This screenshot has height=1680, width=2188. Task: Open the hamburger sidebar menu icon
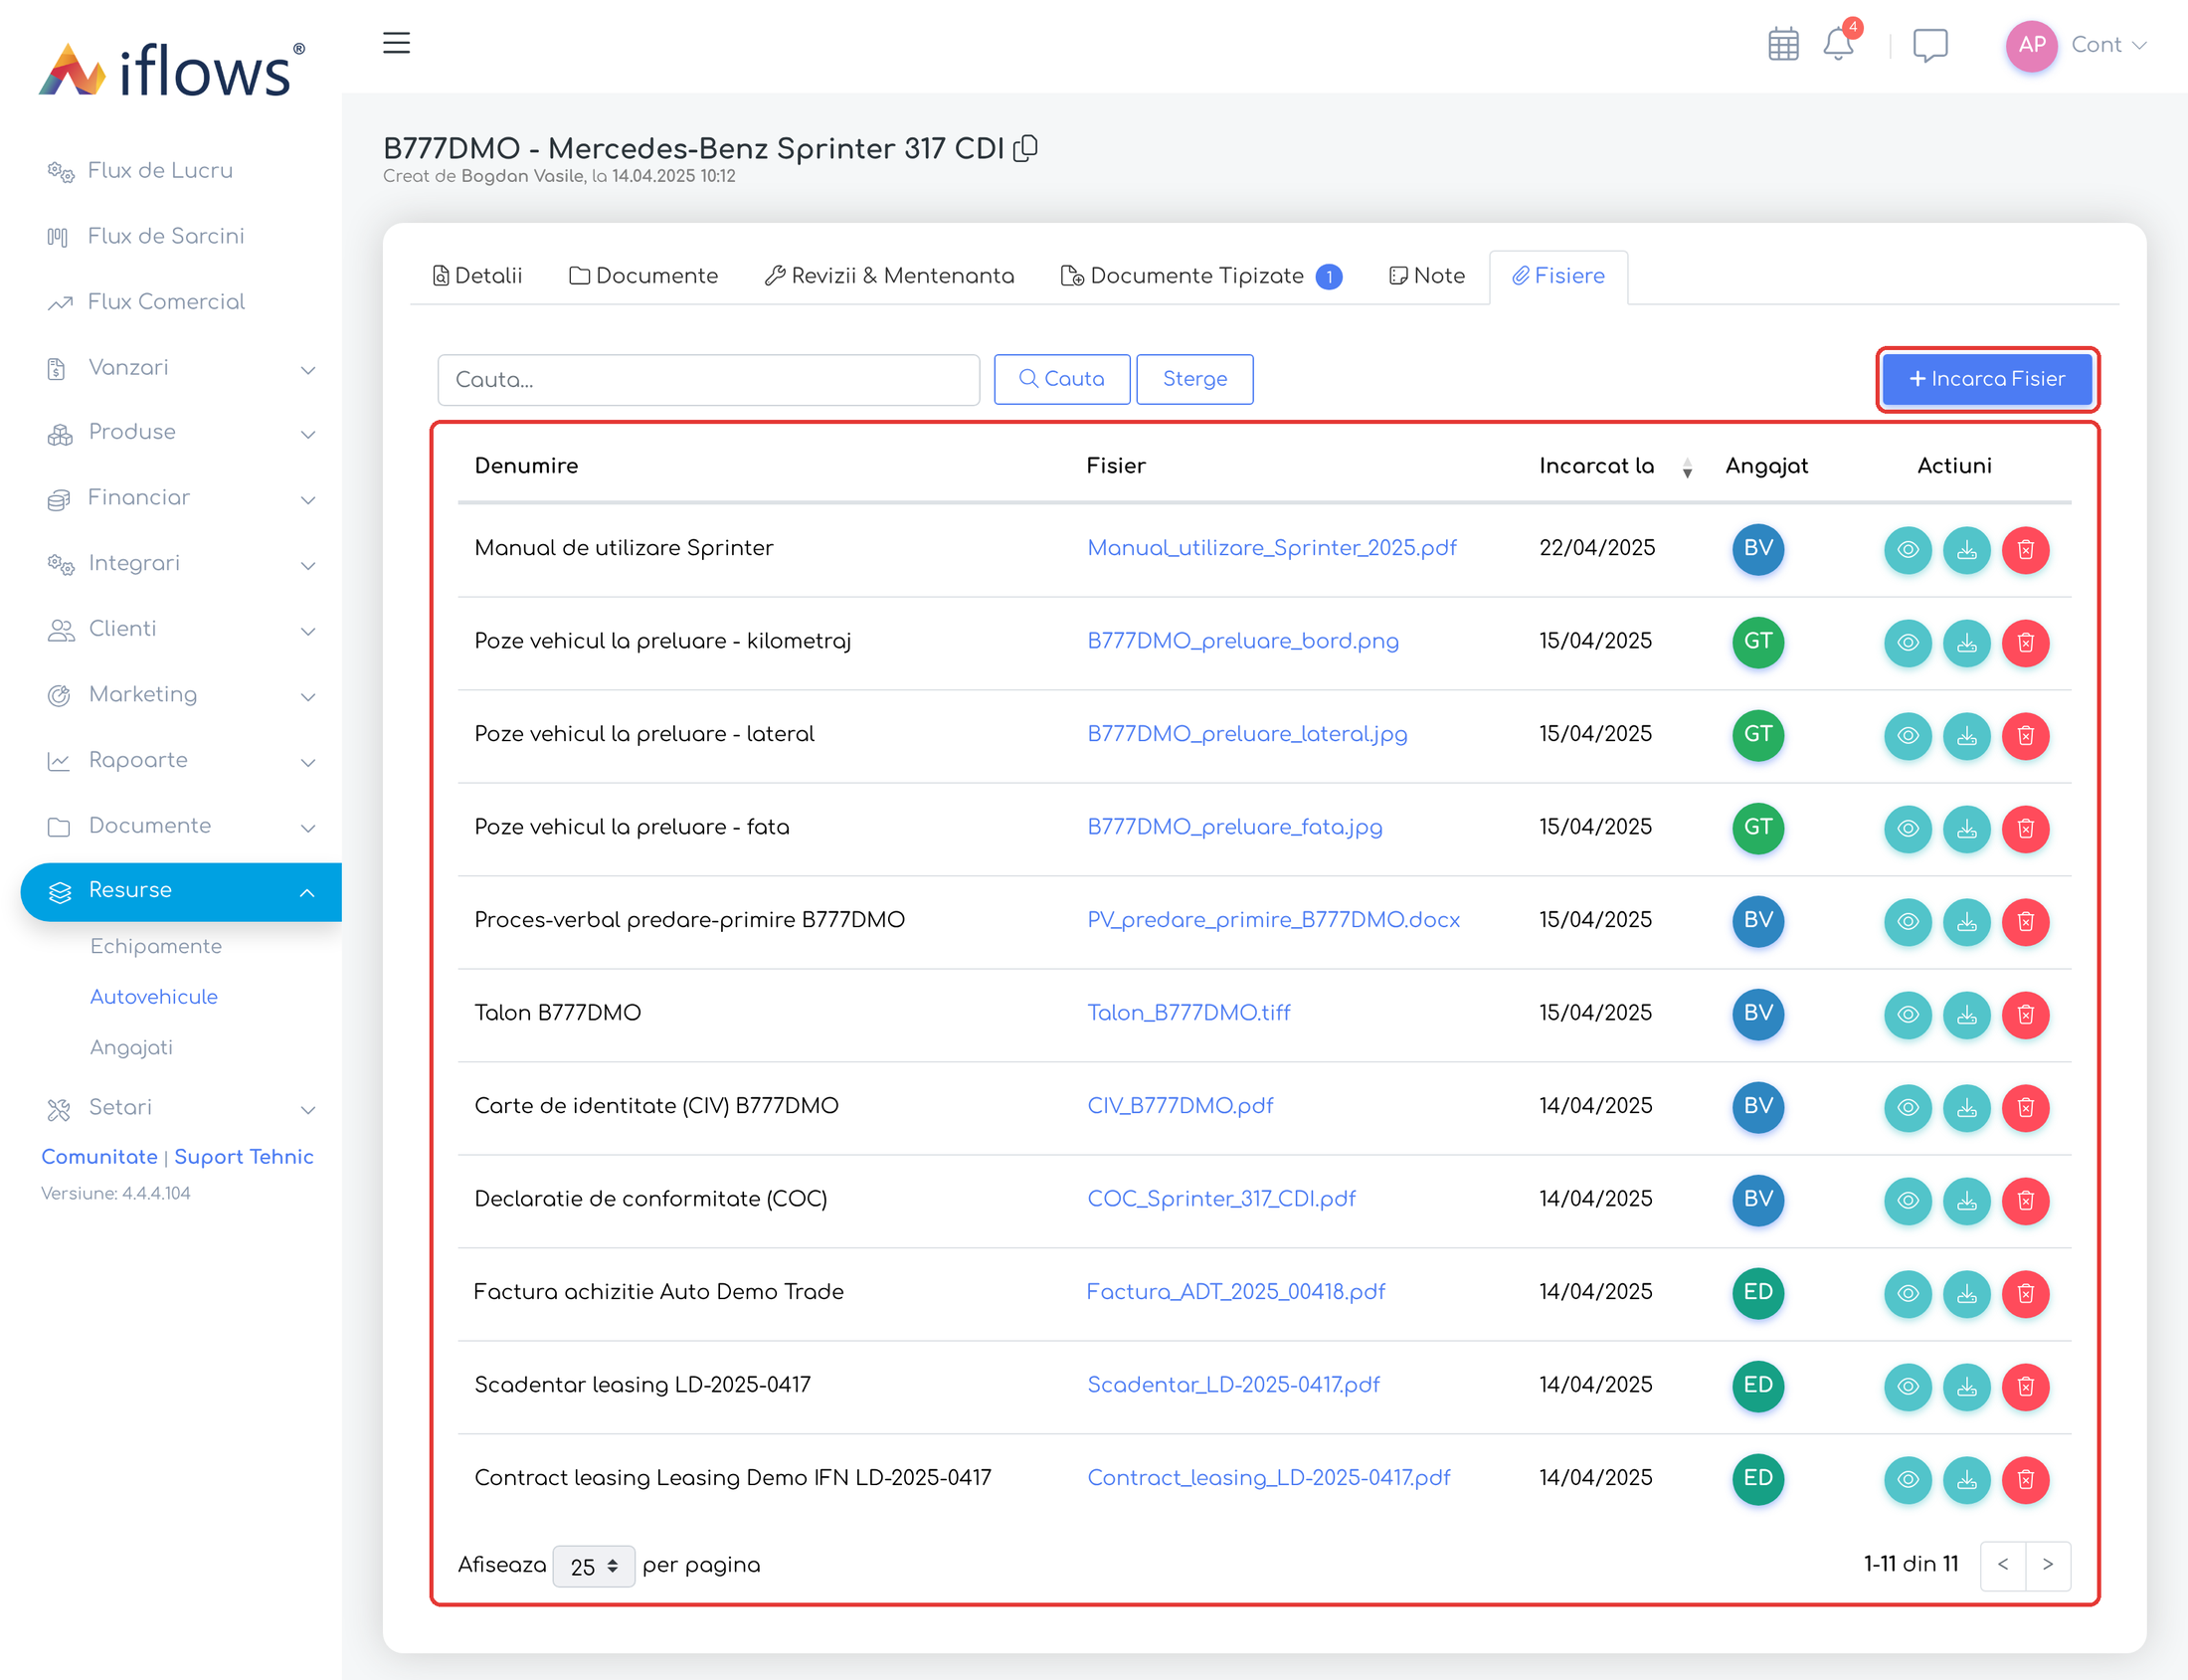396,43
